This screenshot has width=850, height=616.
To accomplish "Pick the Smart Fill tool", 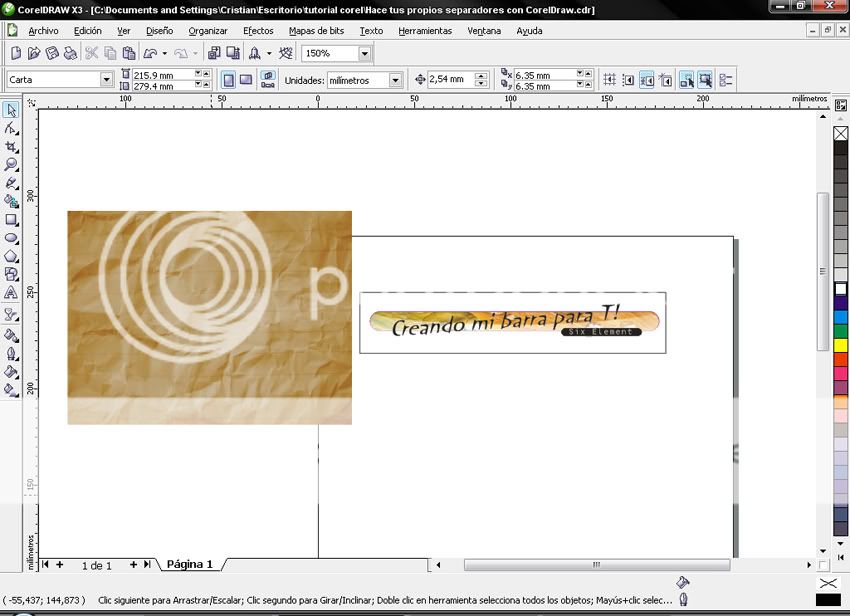I will [x=11, y=202].
